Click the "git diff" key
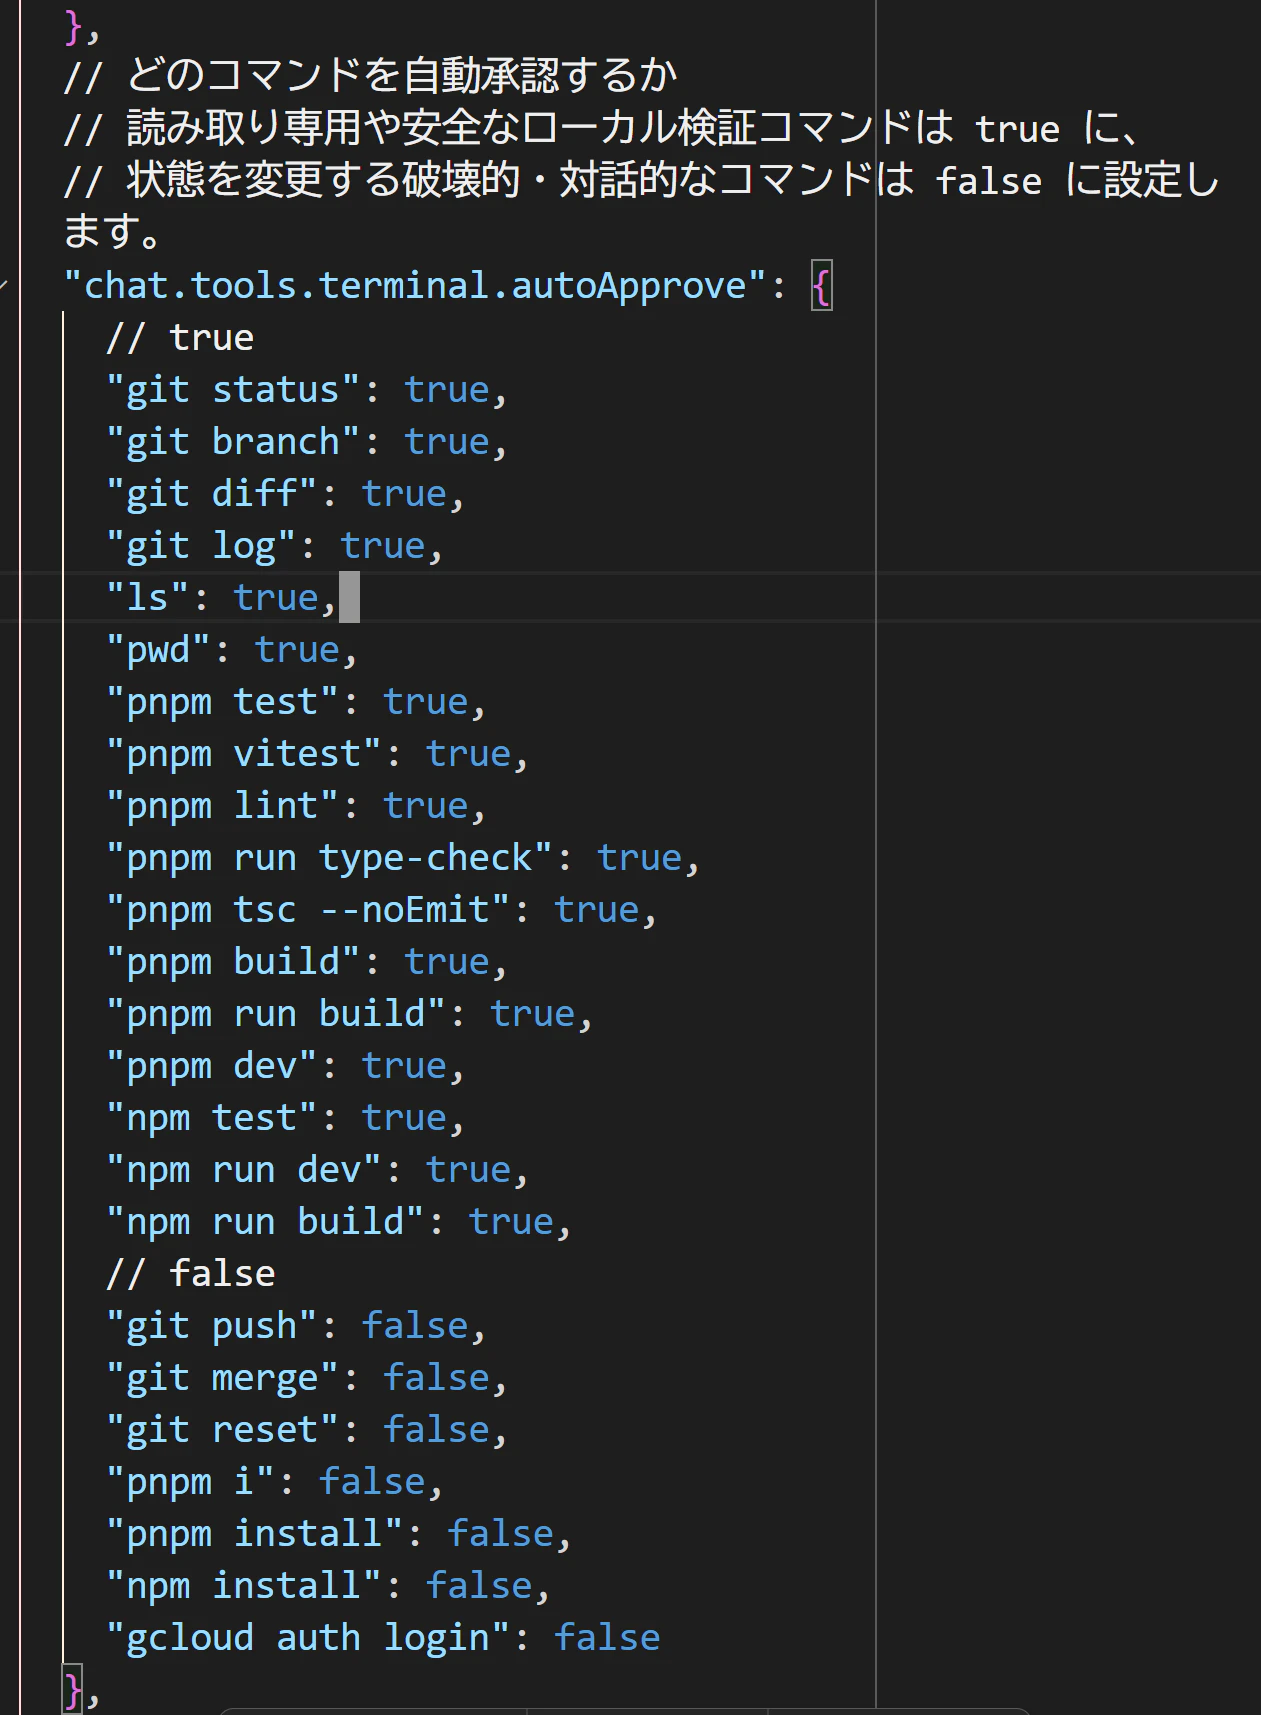Screen dimensions: 1261x1715 (211, 495)
